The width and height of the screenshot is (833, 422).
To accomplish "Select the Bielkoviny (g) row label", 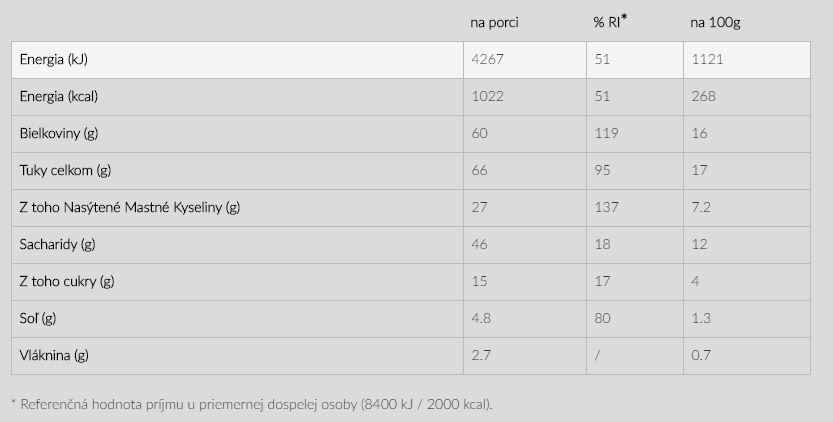I will pos(59,134).
